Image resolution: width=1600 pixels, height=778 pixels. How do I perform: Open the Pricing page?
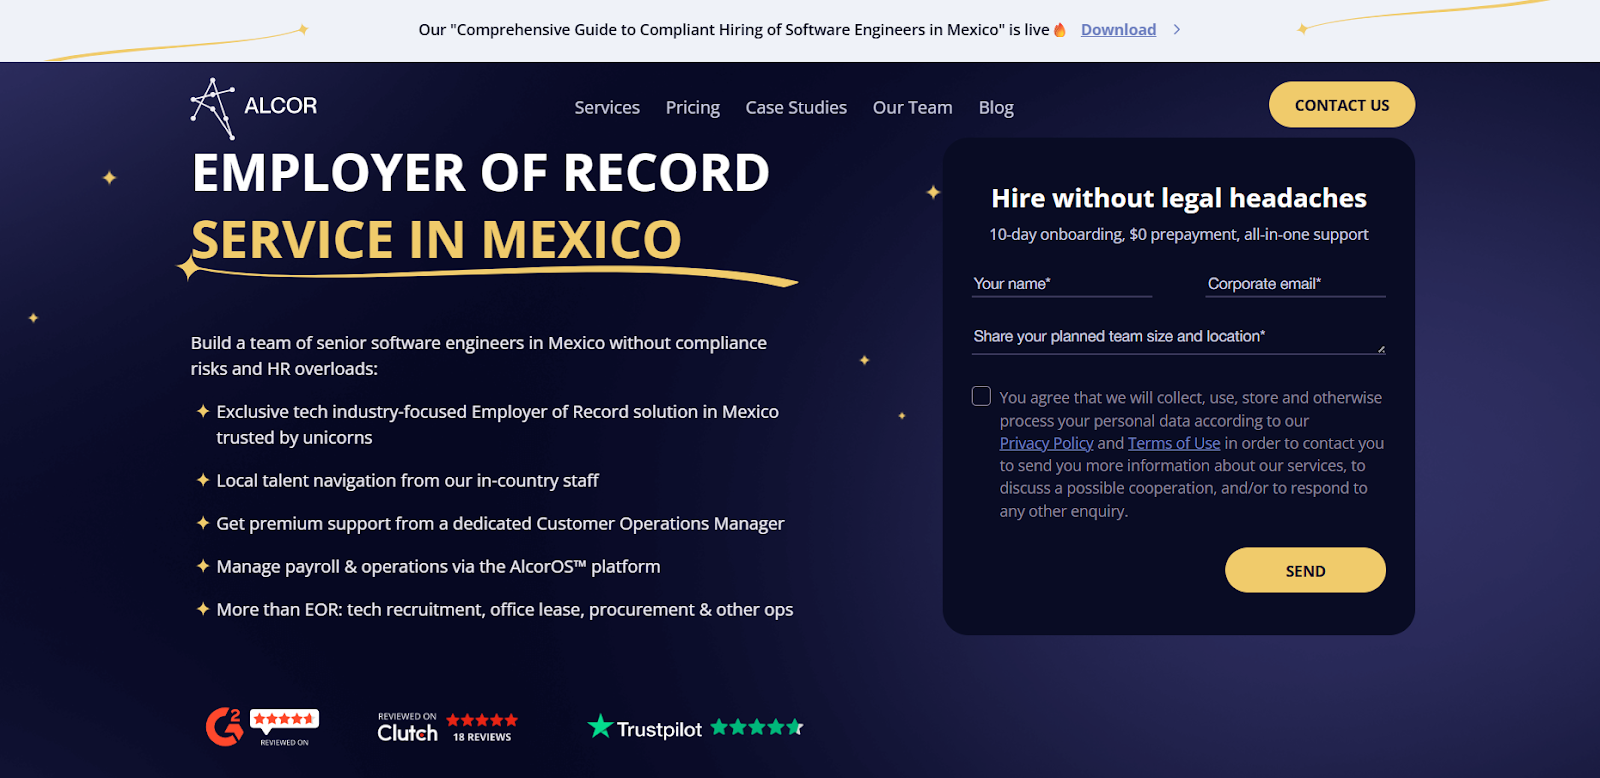[693, 107]
